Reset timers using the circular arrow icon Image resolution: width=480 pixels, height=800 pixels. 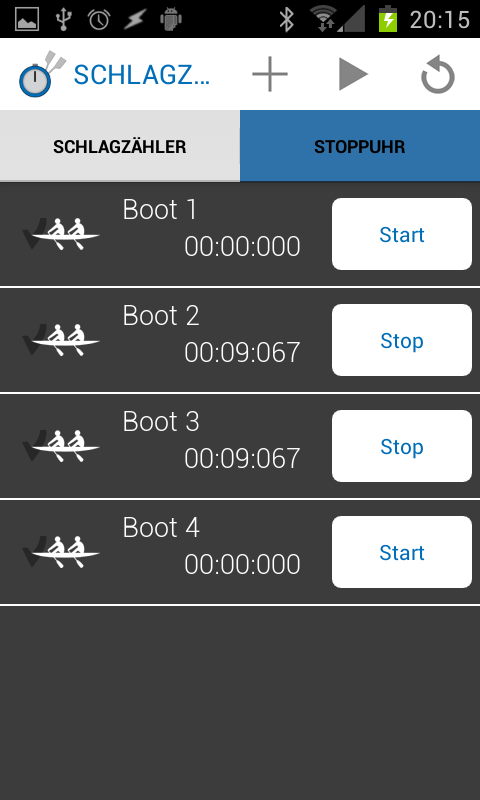click(438, 76)
